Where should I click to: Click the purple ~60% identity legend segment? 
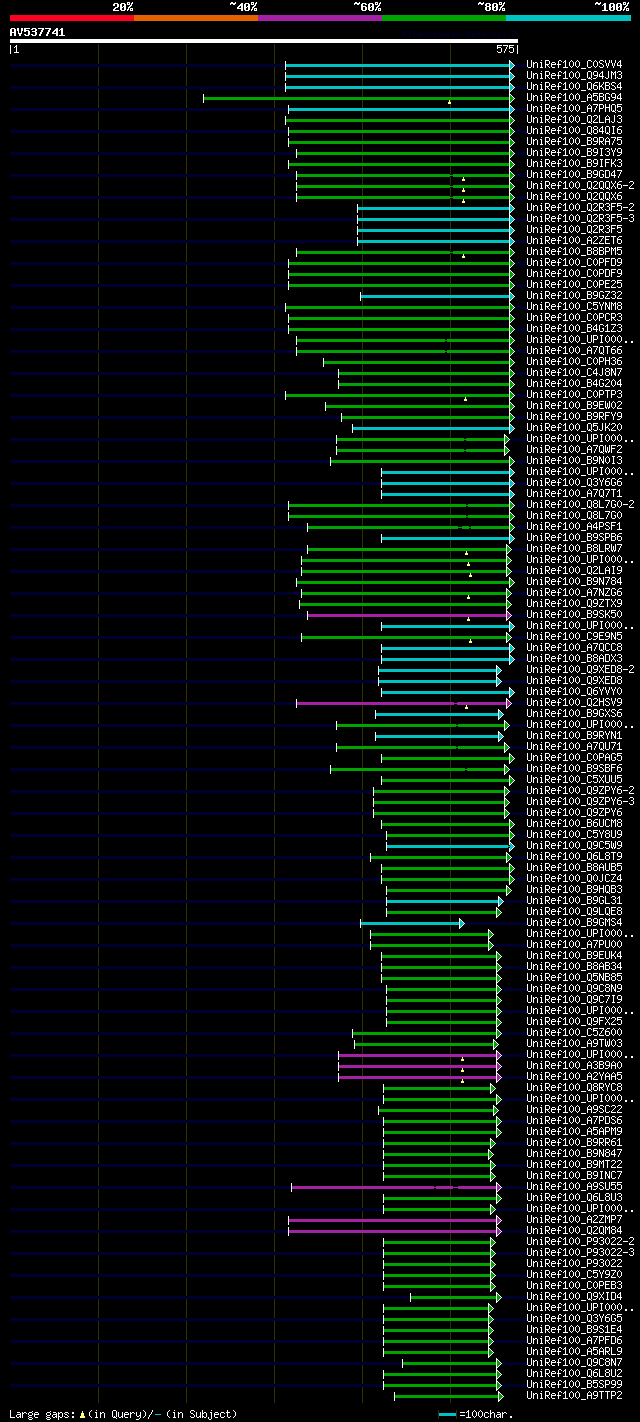coord(320,18)
